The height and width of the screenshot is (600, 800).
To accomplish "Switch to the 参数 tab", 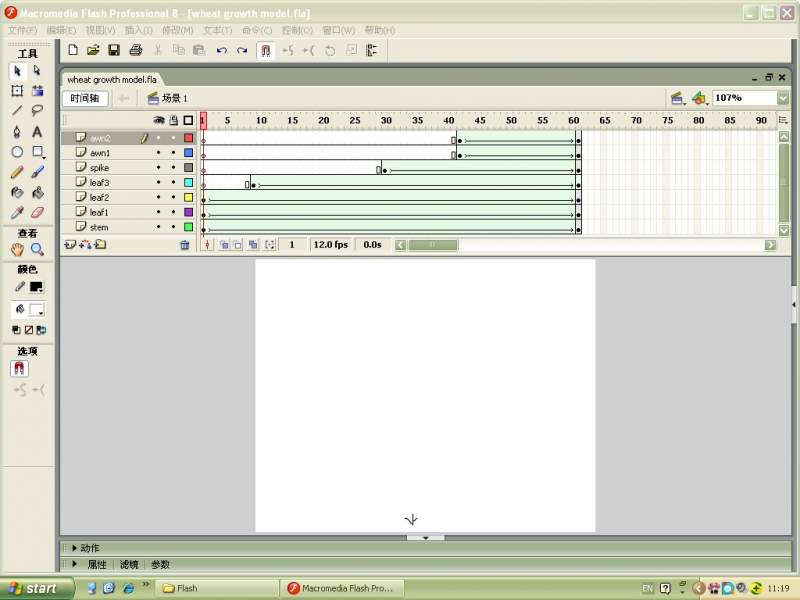I will click(160, 564).
